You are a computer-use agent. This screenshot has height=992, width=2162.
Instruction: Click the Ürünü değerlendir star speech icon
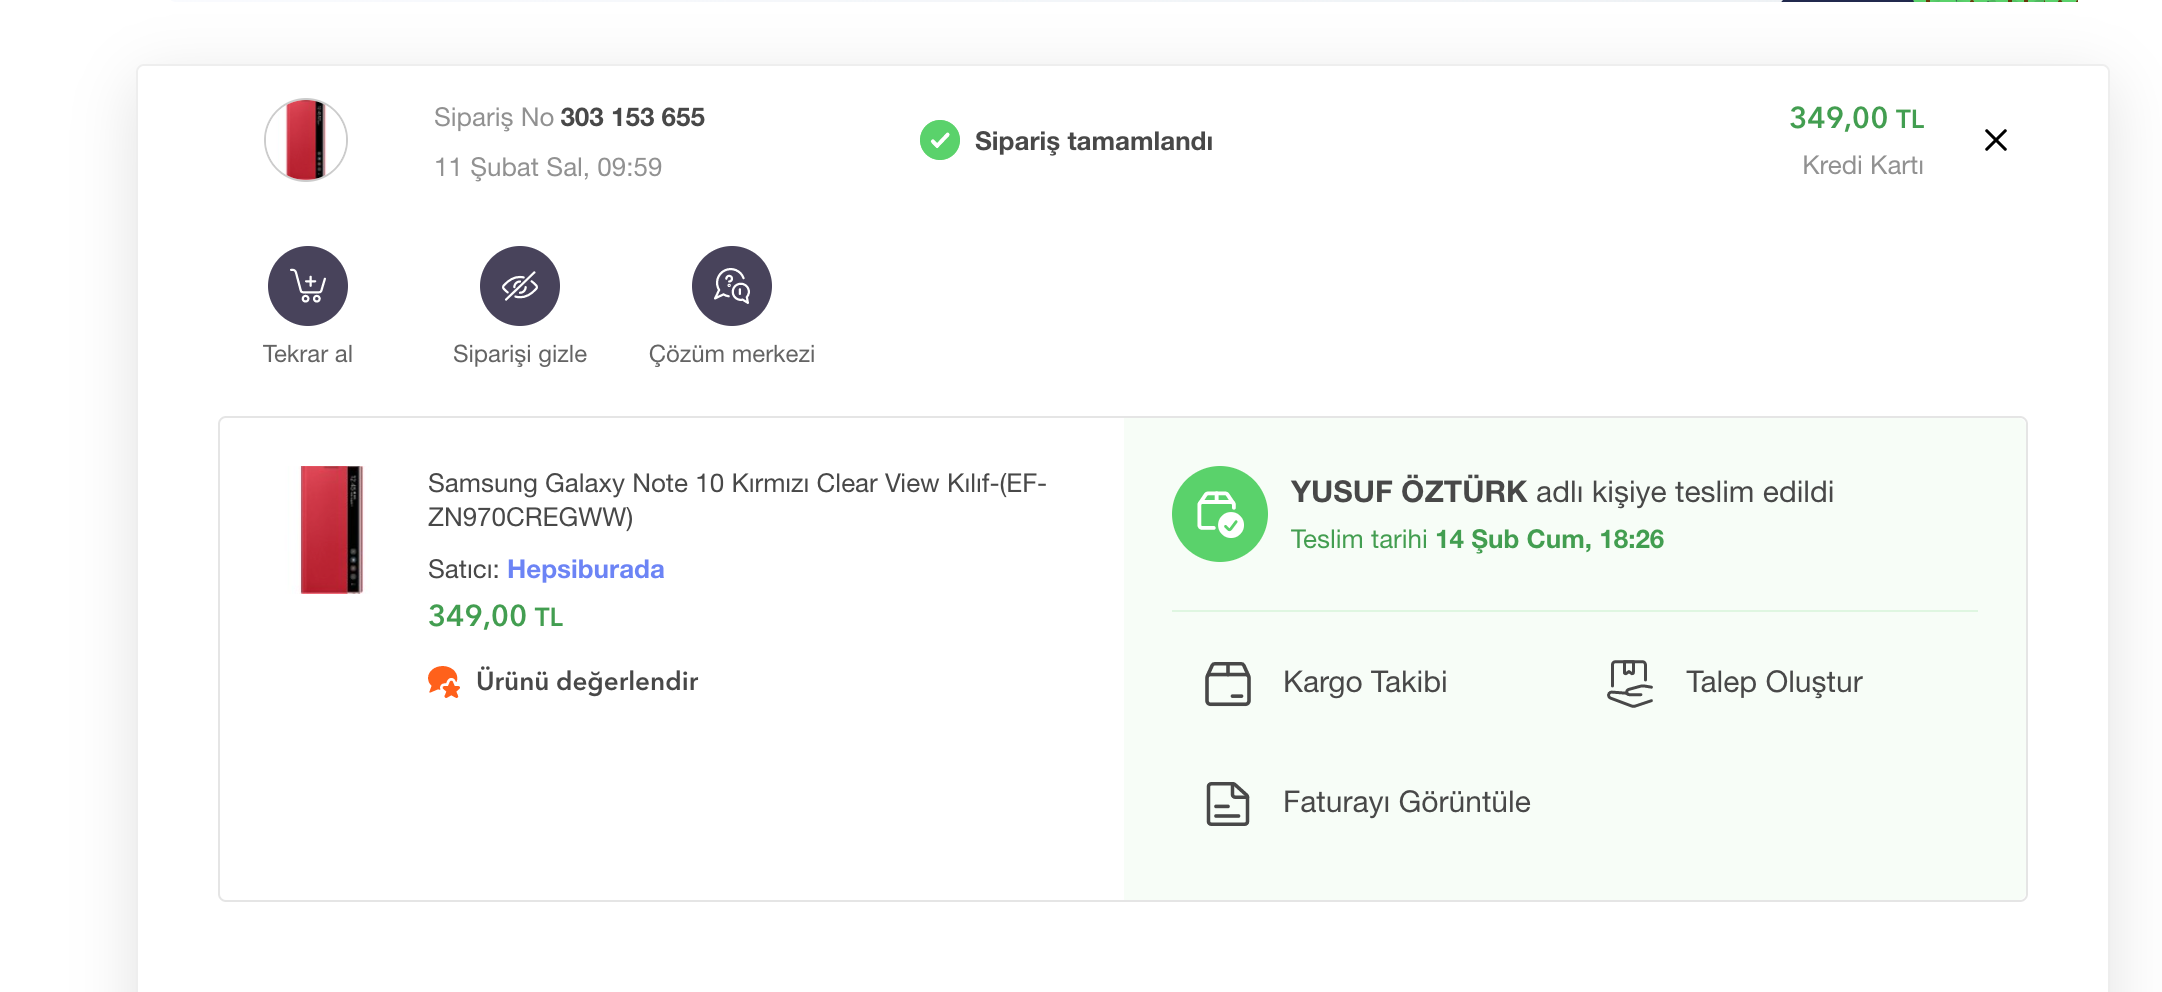point(444,682)
